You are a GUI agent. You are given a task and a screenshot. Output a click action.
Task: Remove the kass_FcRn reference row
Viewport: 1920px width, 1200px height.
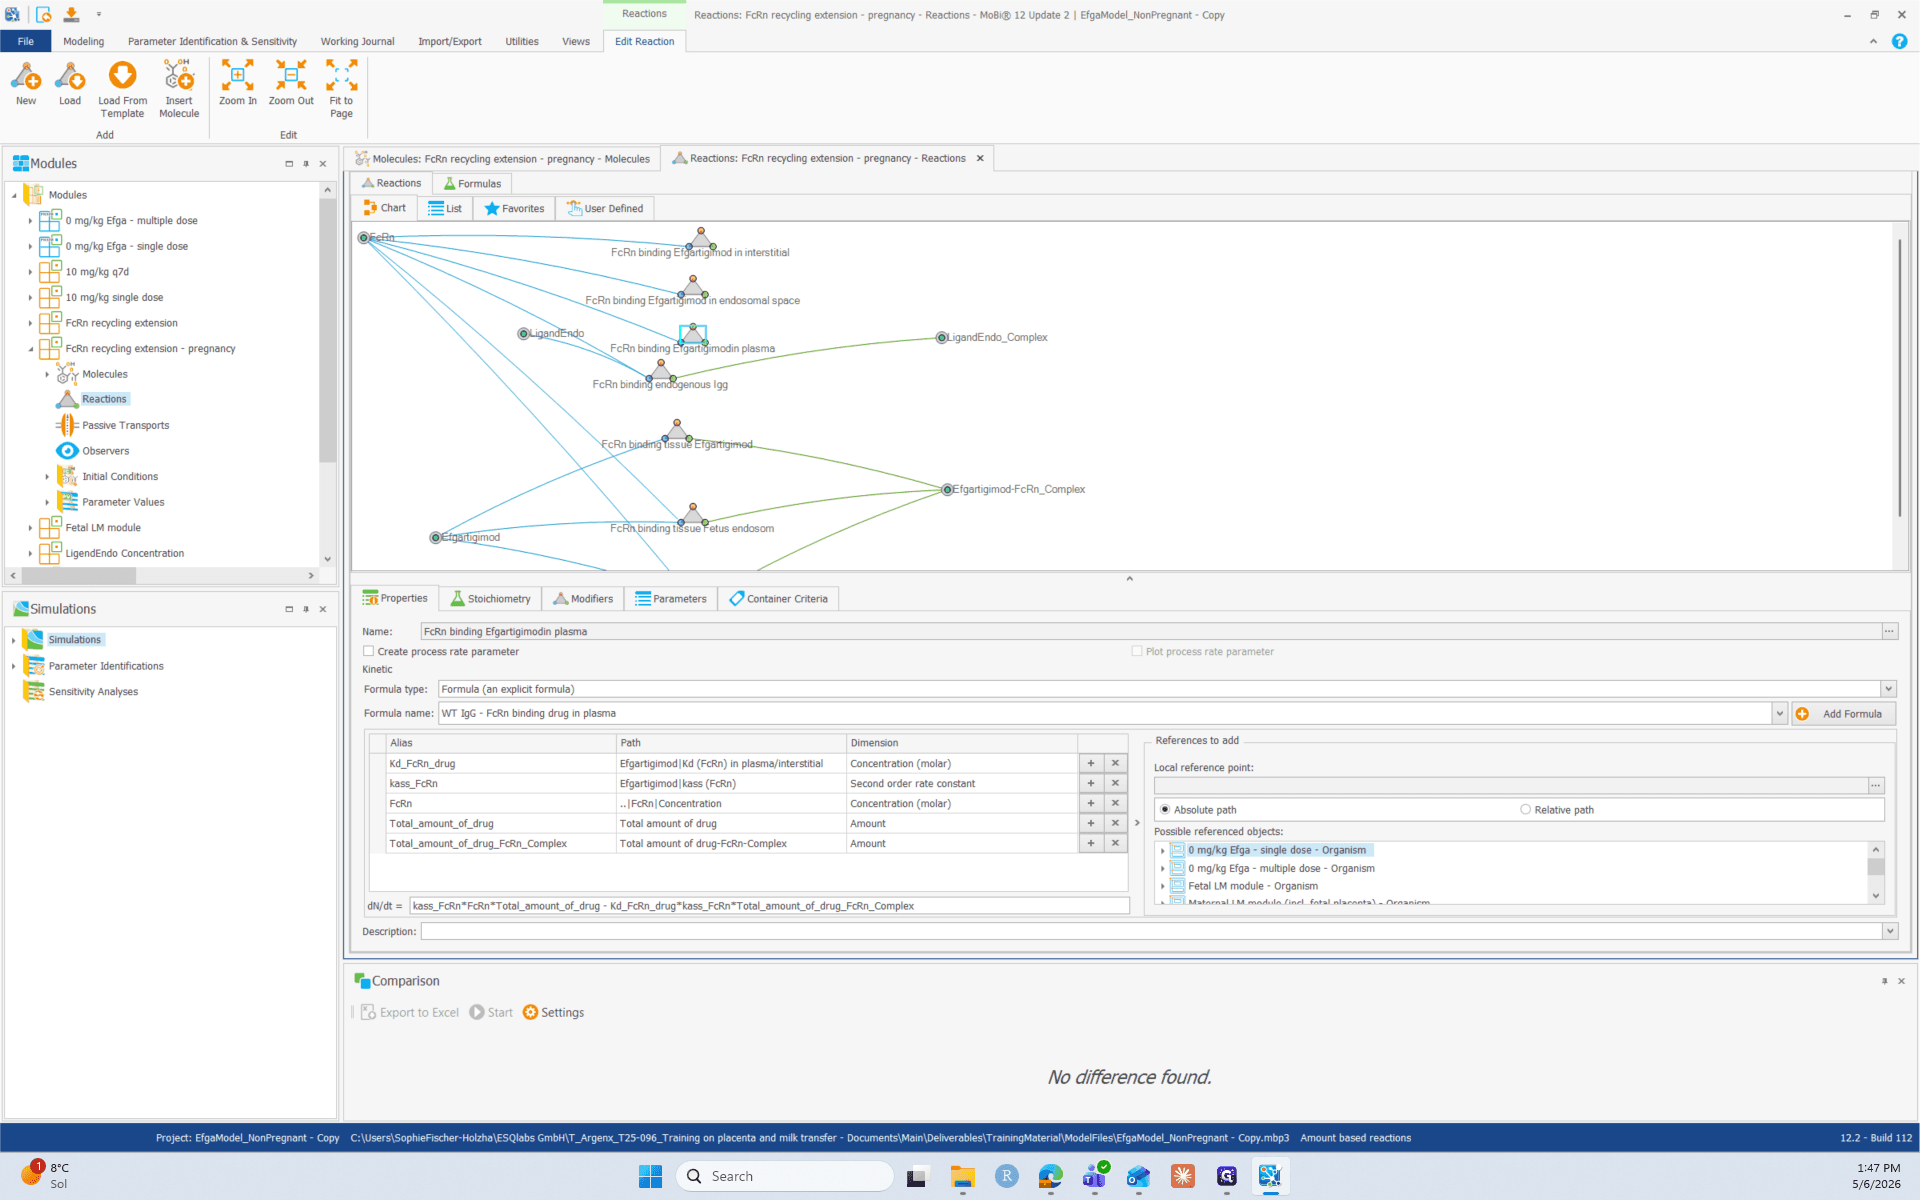1115,783
